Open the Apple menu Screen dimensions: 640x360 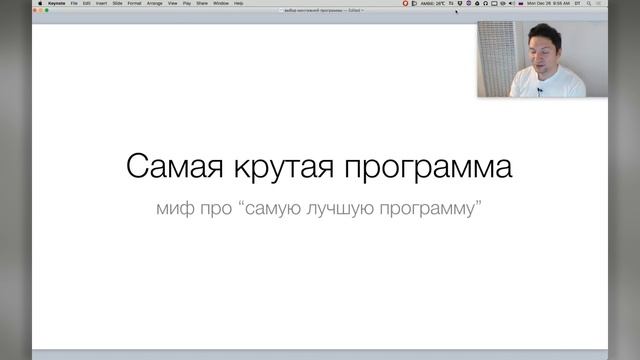[40, 3]
